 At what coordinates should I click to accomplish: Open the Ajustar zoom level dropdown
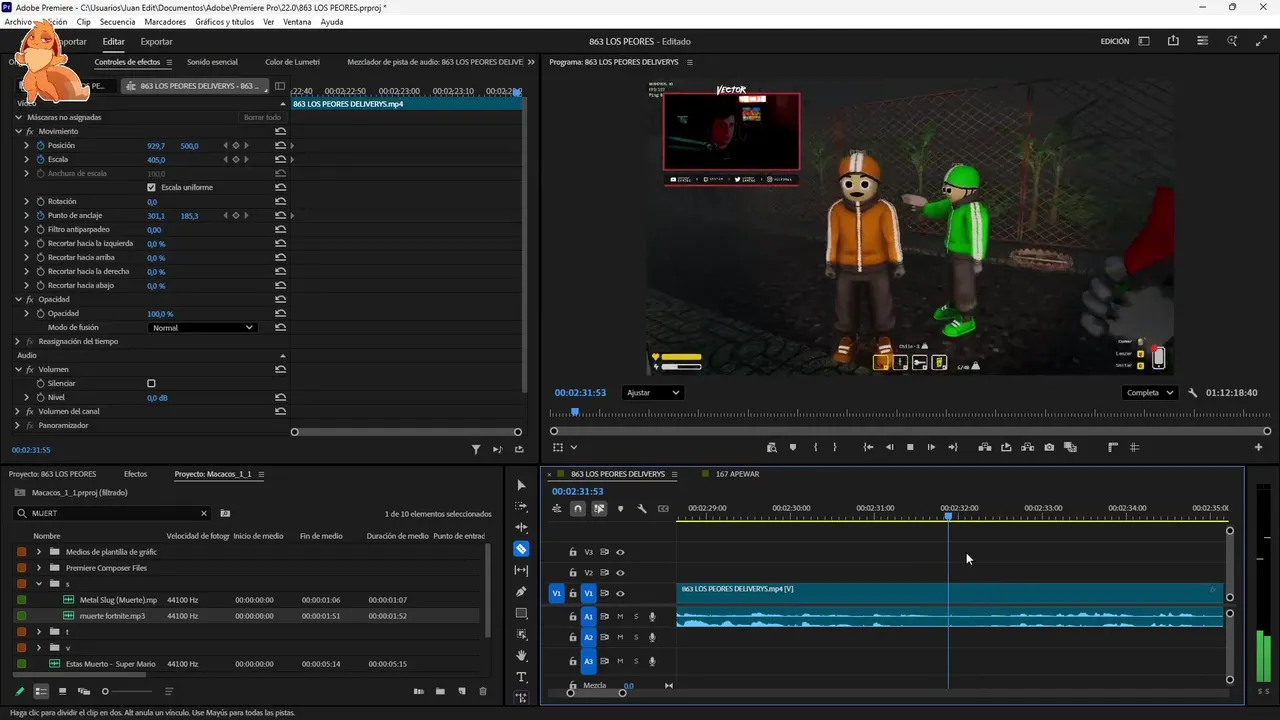652,393
